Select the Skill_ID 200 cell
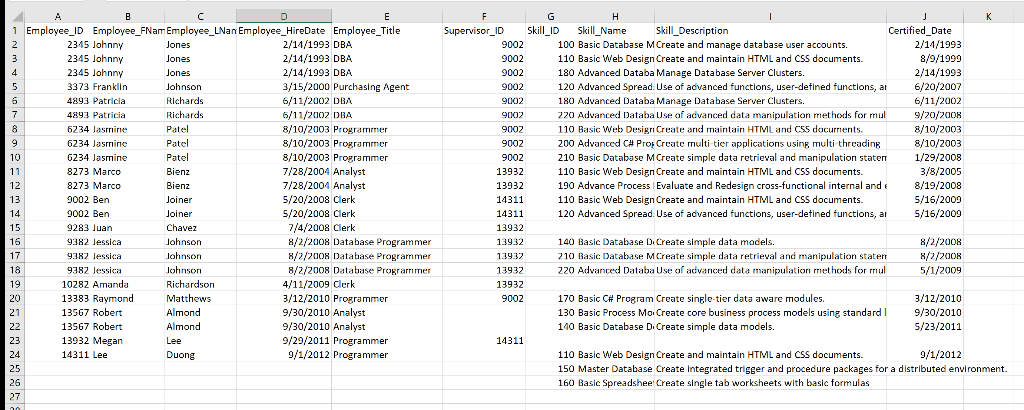1024x410 pixels. (x=551, y=143)
